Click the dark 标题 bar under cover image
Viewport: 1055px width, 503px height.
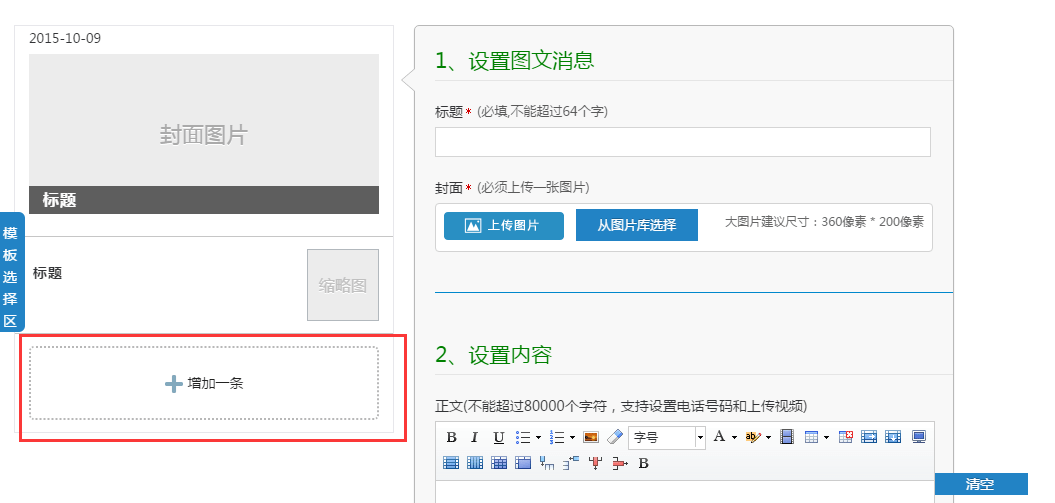tap(204, 200)
